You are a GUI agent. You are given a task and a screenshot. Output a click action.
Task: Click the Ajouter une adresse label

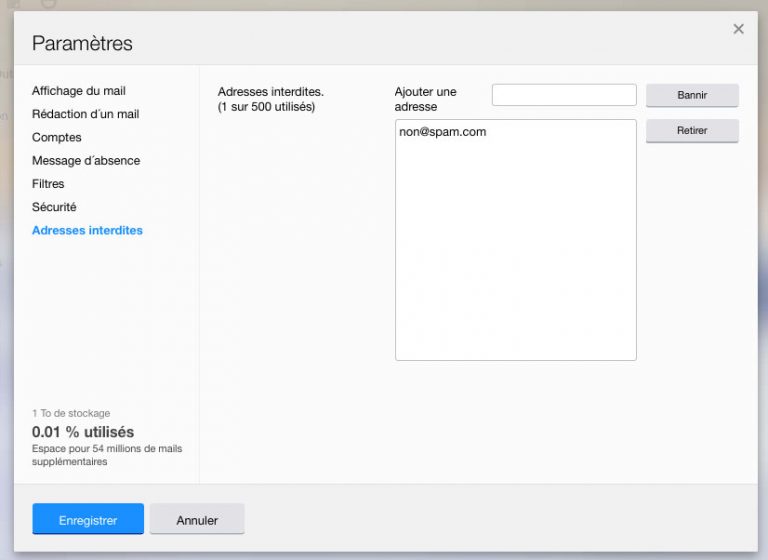(426, 99)
